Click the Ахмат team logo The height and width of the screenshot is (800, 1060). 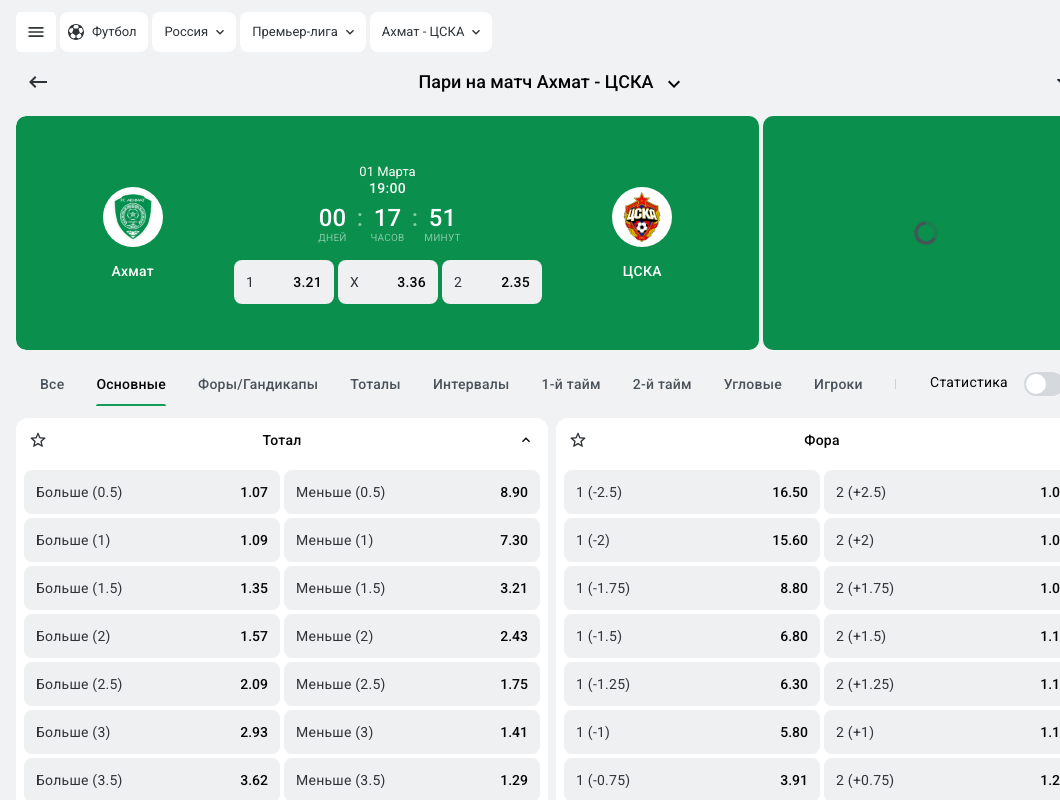[133, 217]
